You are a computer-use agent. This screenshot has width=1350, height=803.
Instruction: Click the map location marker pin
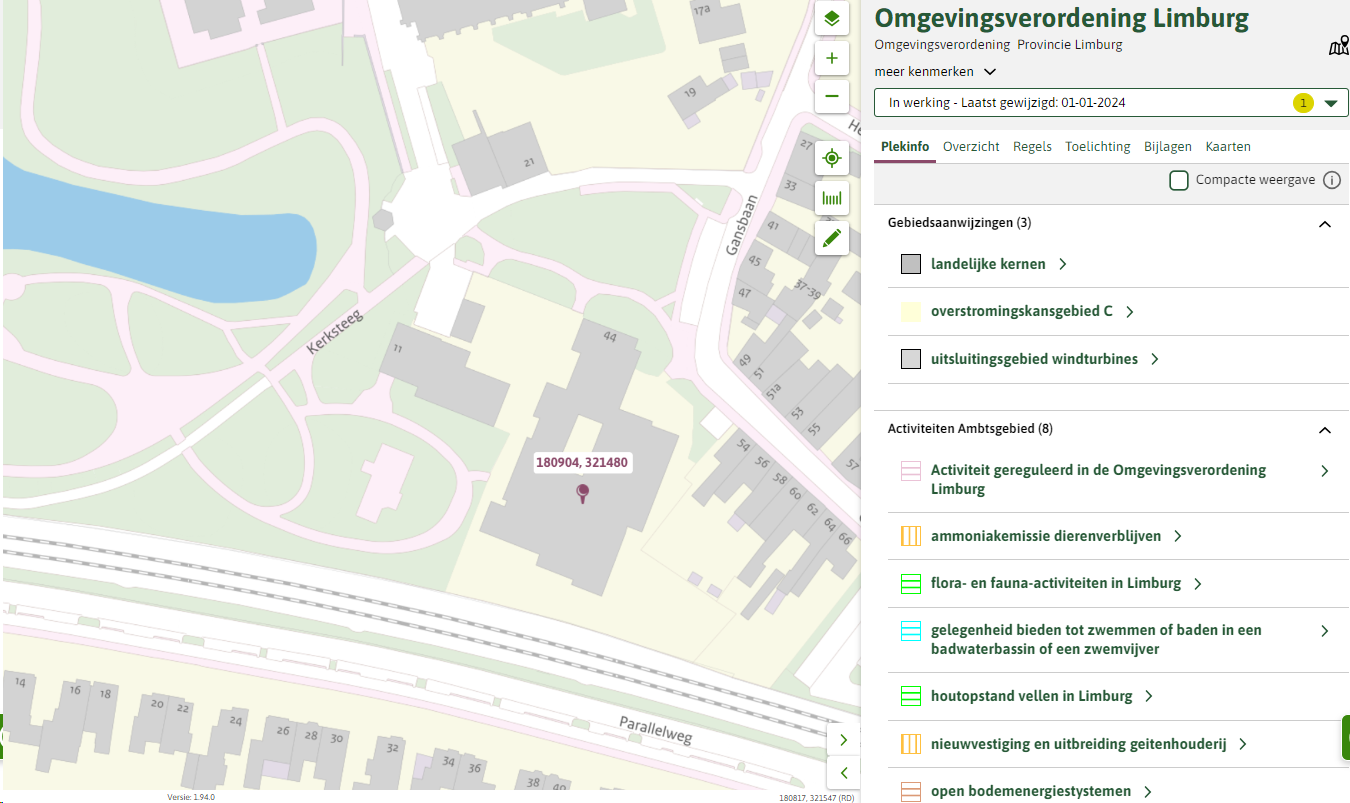[583, 492]
